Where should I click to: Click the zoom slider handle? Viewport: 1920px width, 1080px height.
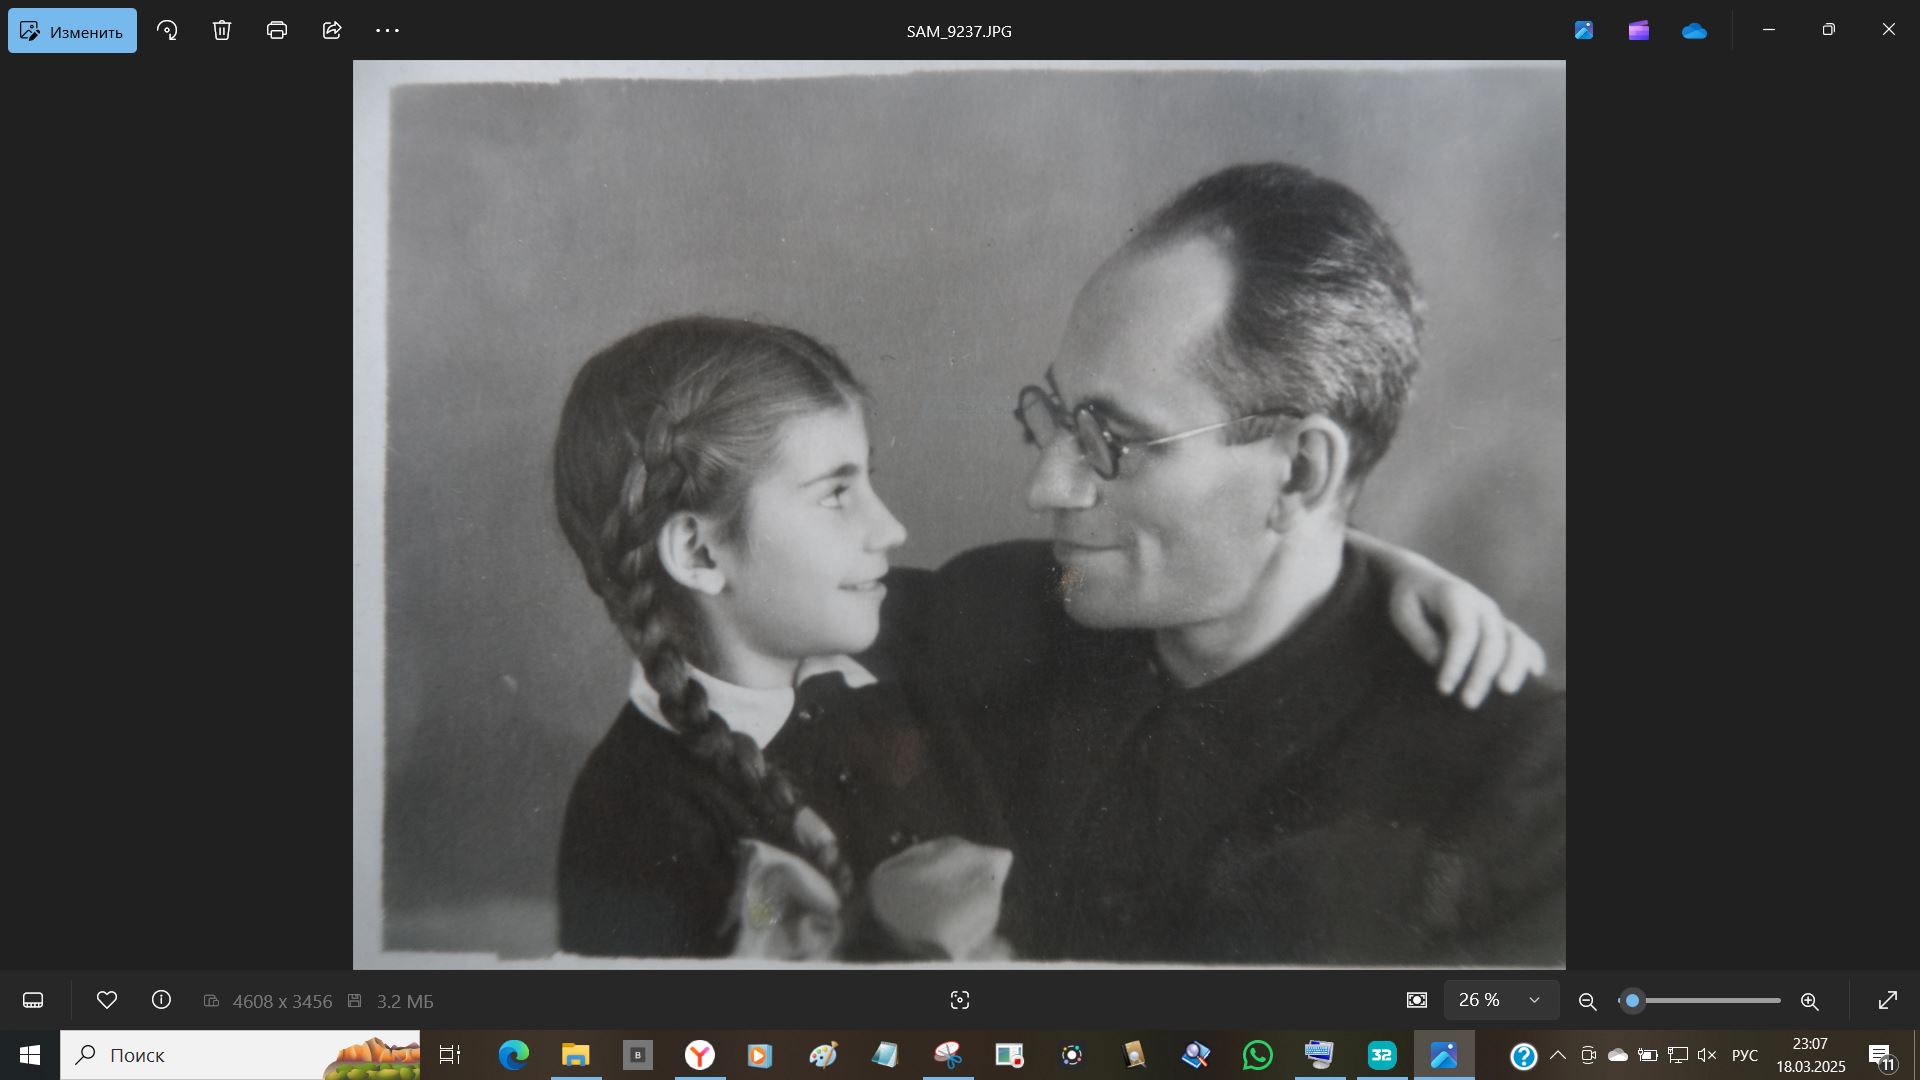(1632, 1000)
